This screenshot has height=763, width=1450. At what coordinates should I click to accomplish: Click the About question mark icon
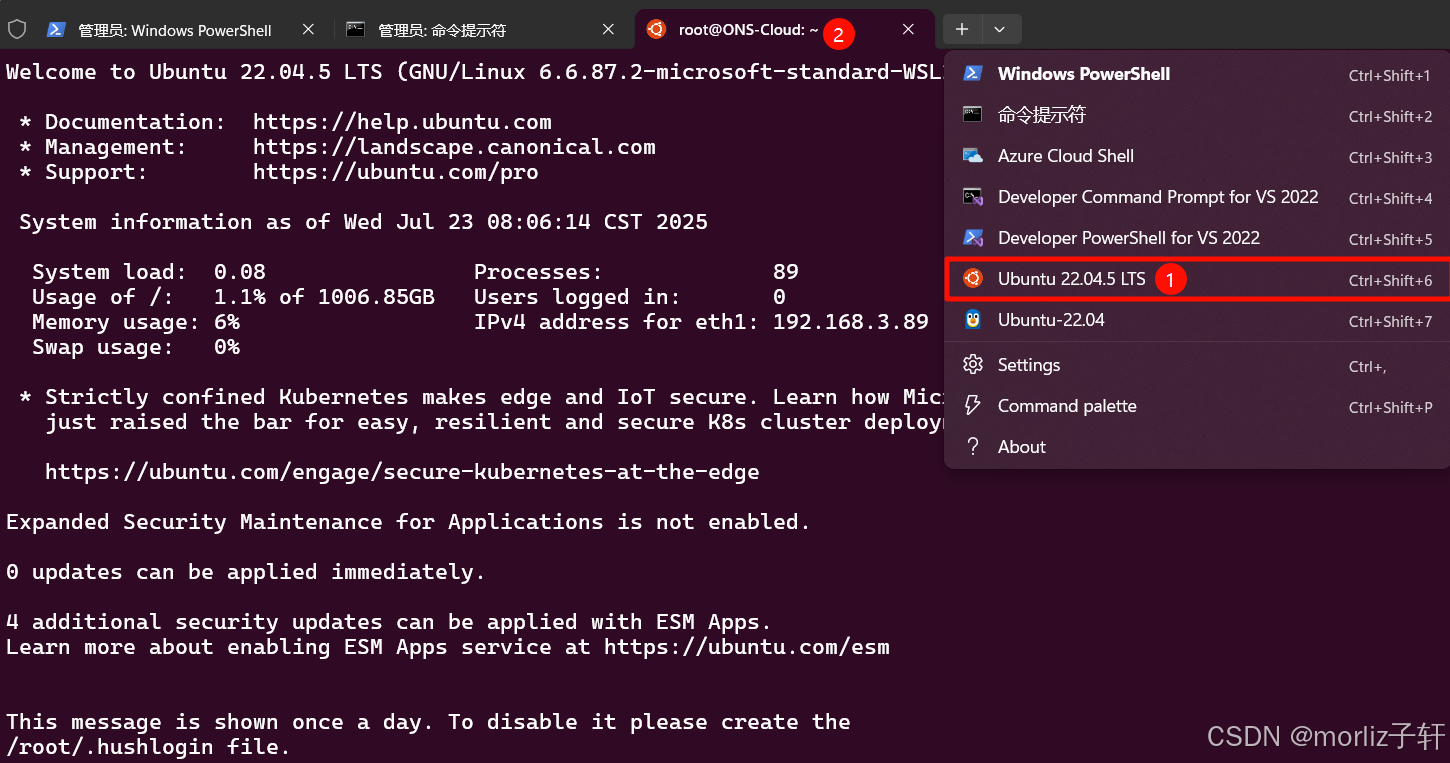[972, 447]
